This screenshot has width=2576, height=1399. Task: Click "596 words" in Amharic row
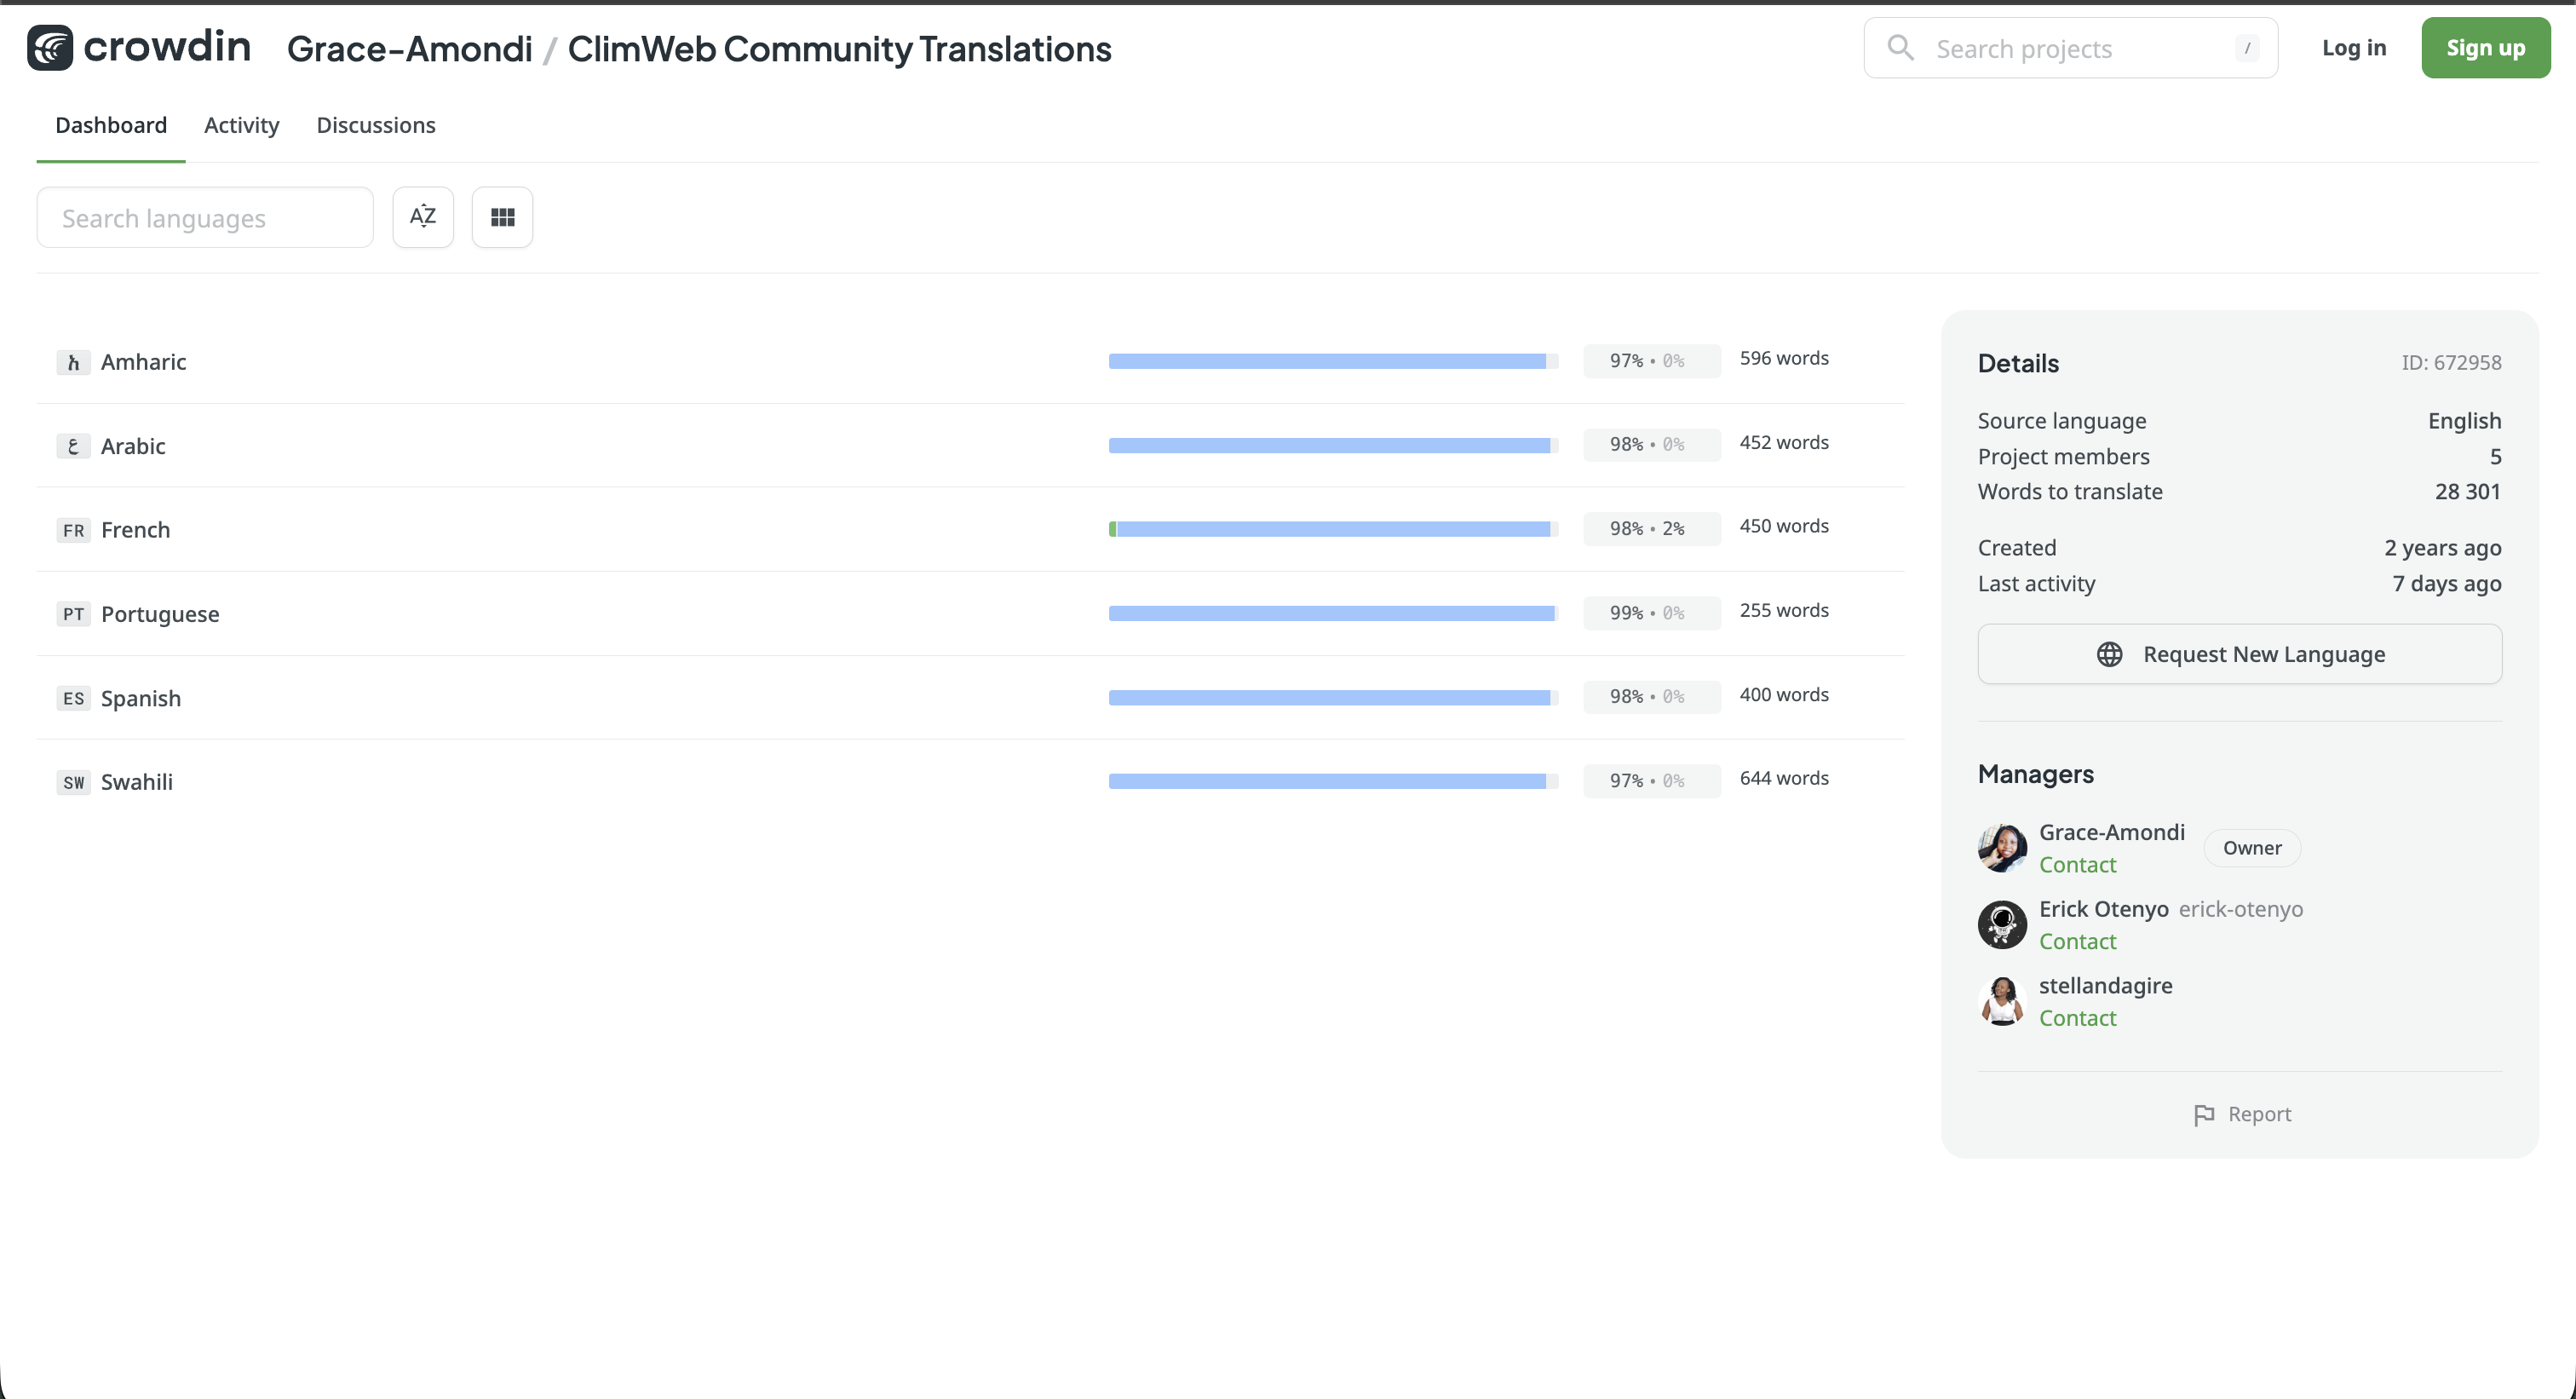tap(1784, 358)
